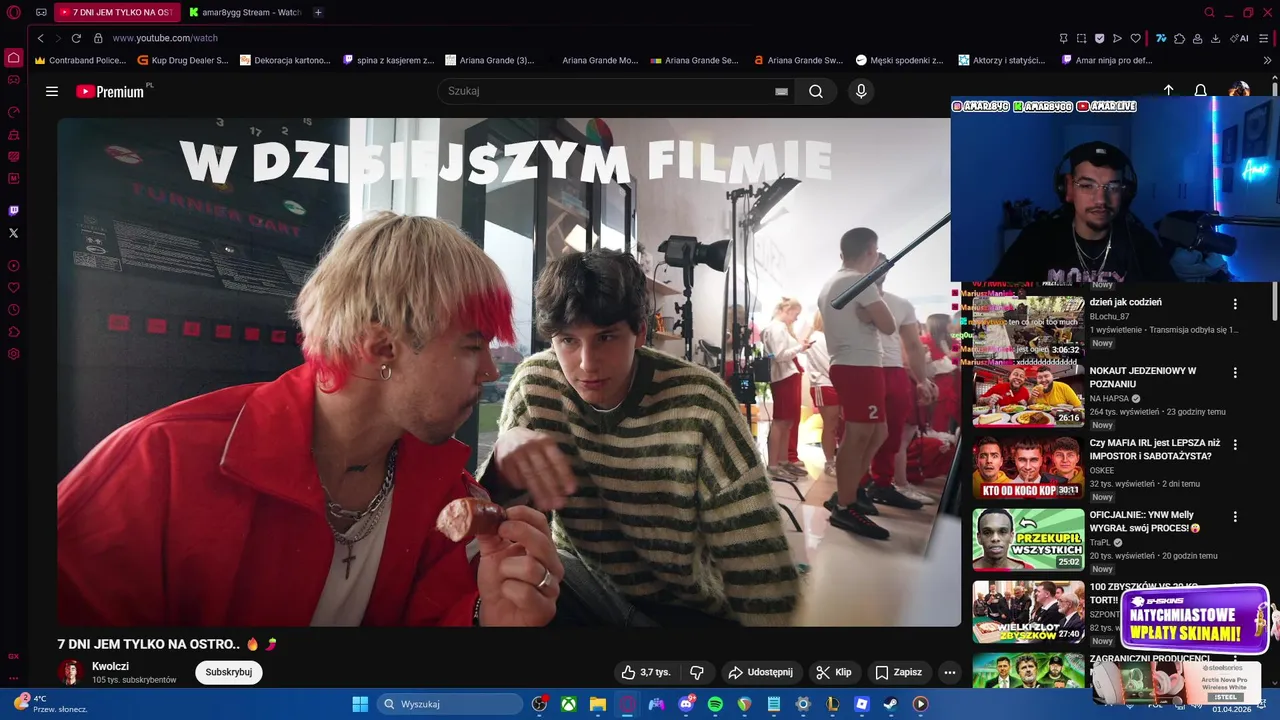Open the Męski spodenki bookmark
The height and width of the screenshot is (720, 1280).
tap(900, 60)
